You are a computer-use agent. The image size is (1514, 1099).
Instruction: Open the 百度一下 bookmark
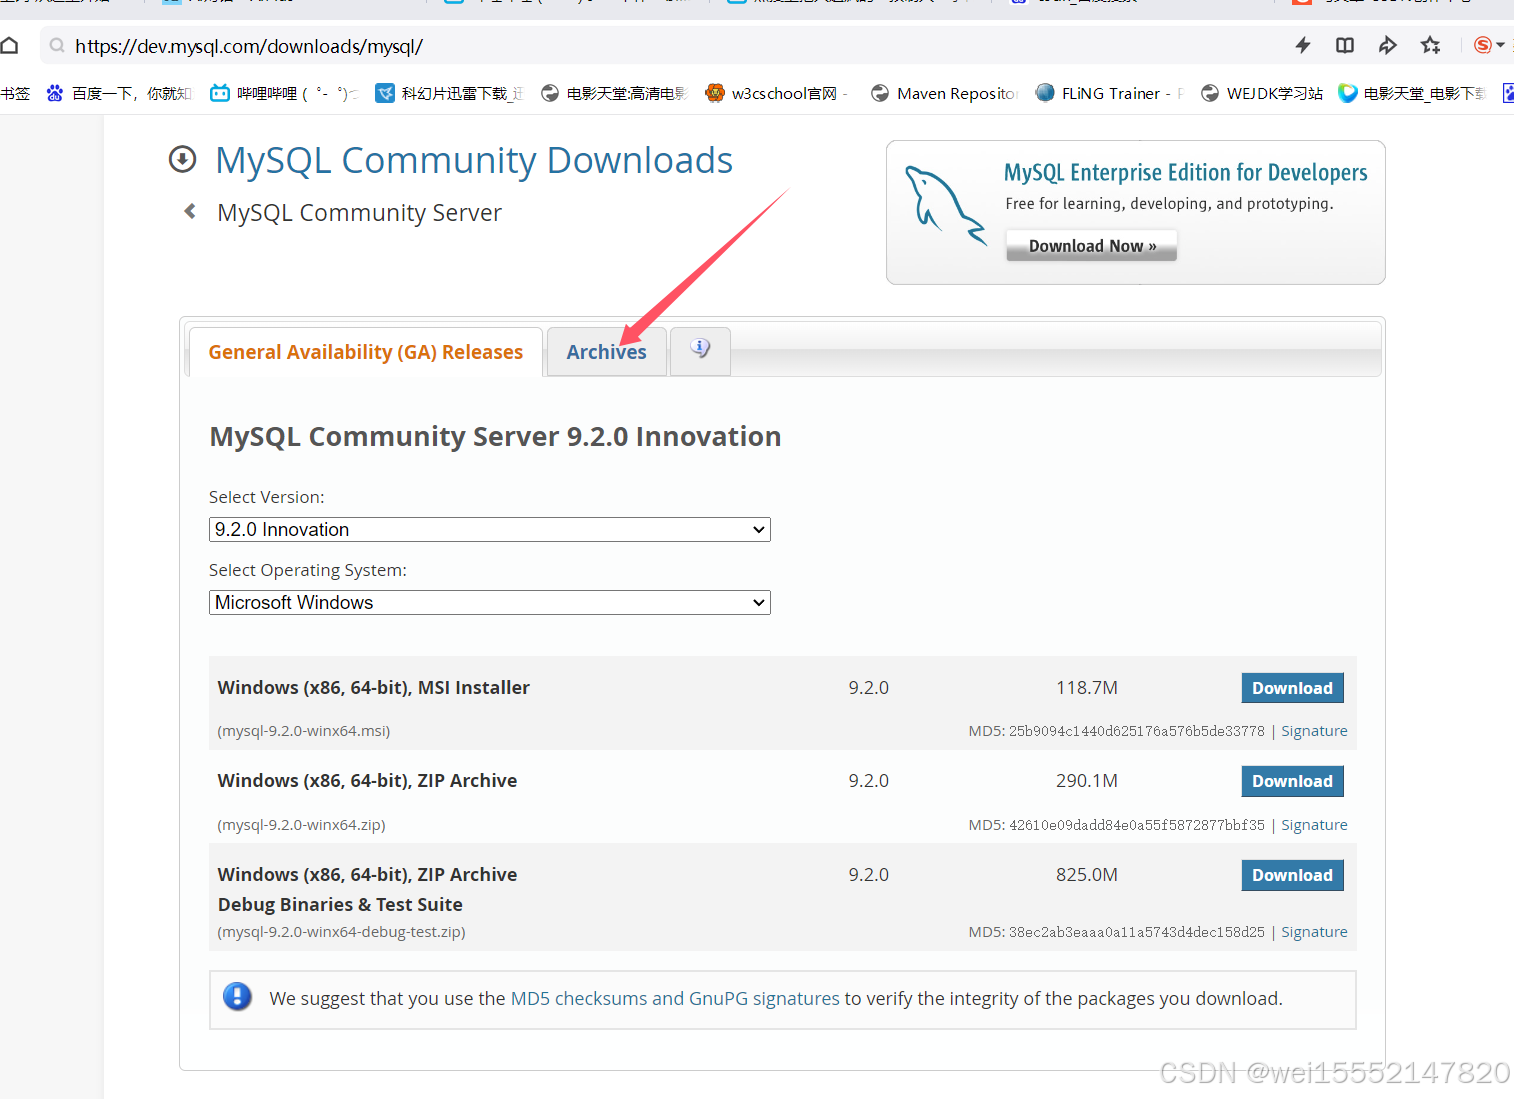[x=119, y=93]
